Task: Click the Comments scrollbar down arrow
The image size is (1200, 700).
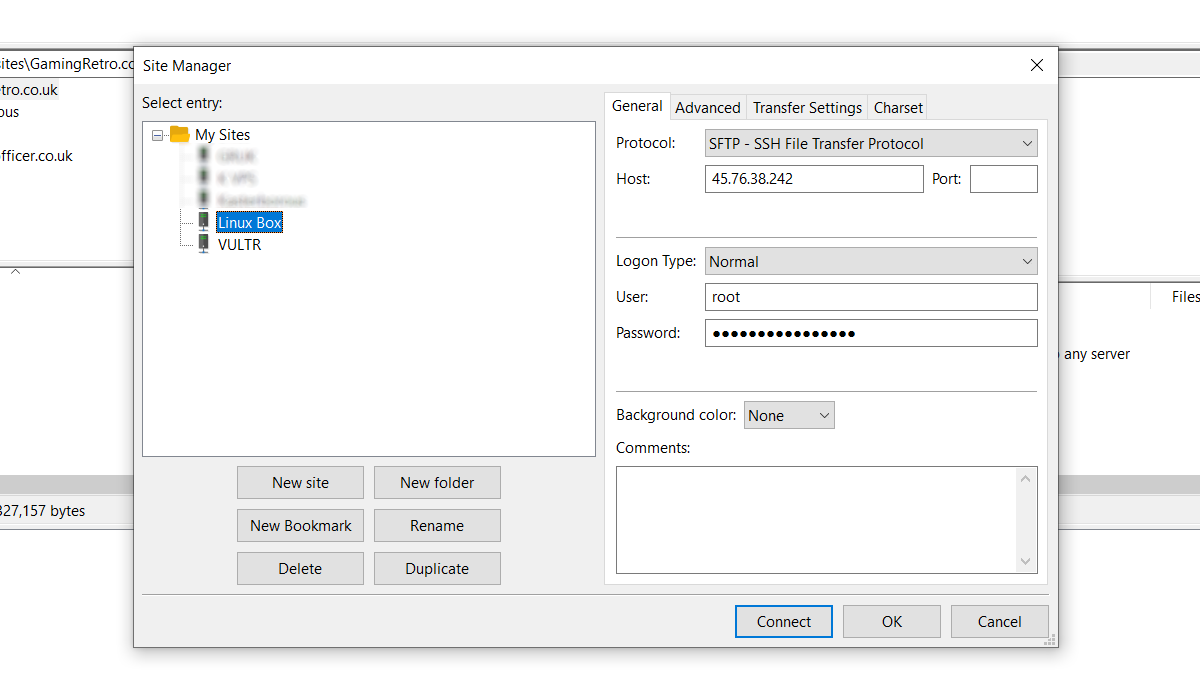Action: [x=1025, y=562]
